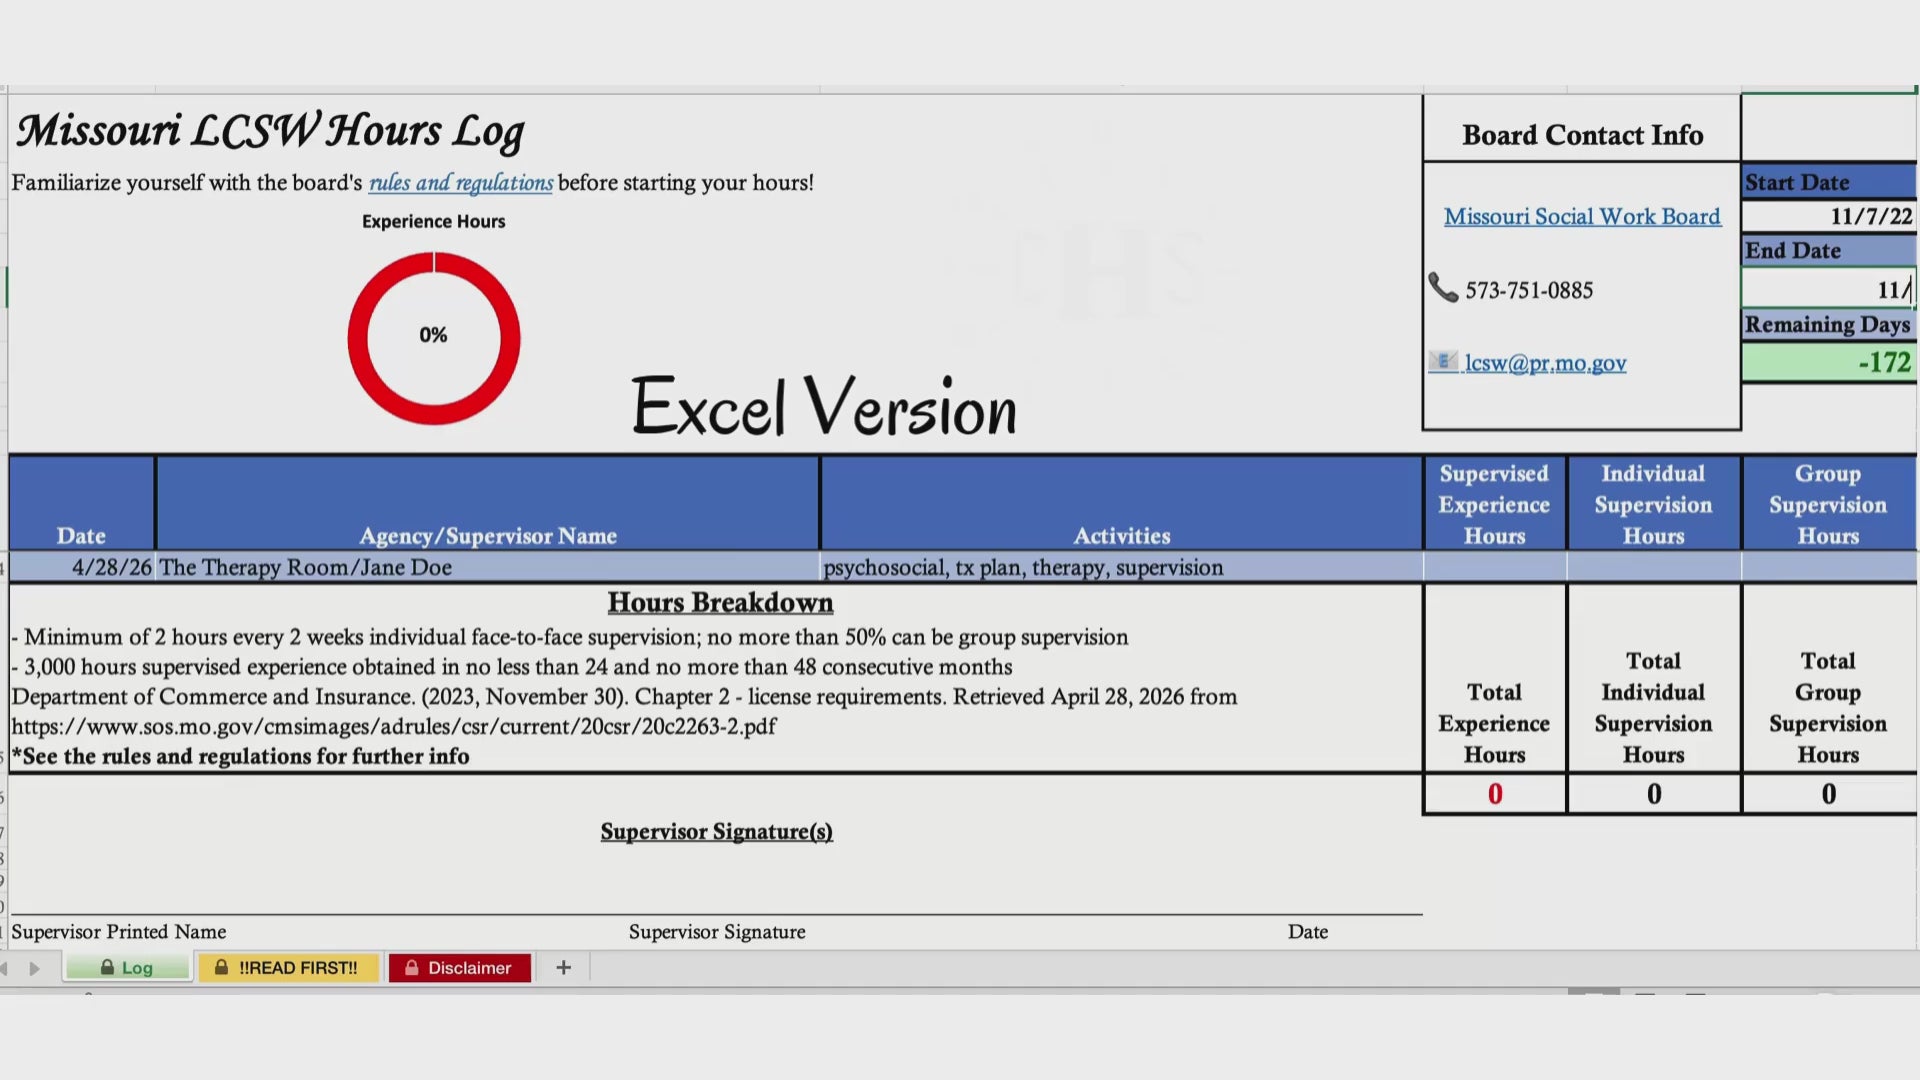Select the date cell 4/28/26
Image resolution: width=1920 pixels, height=1080 pixels.
coord(82,567)
